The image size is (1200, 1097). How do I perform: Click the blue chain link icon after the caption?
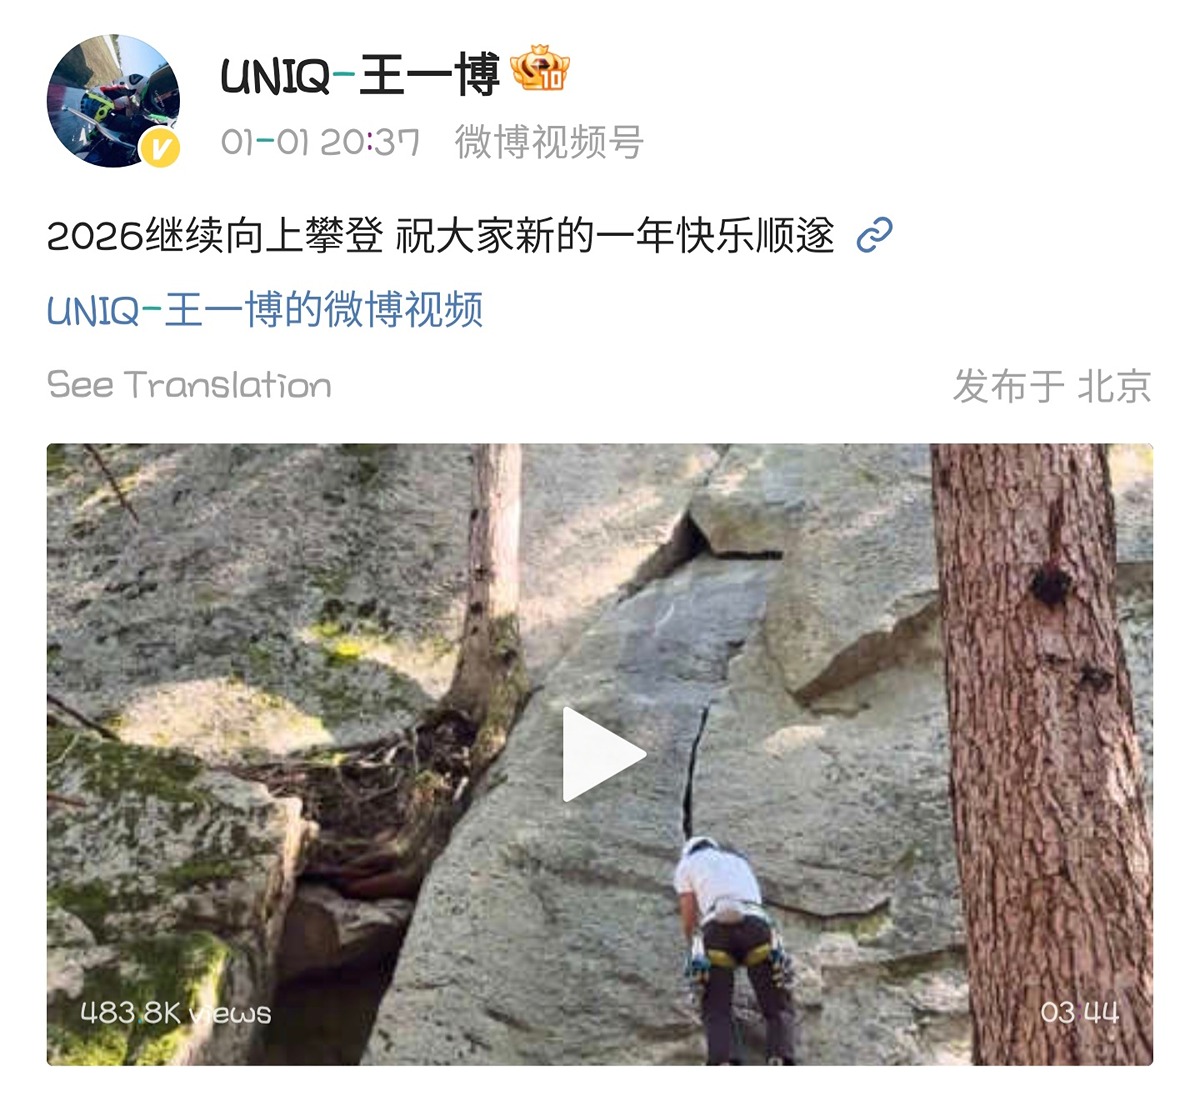(x=875, y=236)
